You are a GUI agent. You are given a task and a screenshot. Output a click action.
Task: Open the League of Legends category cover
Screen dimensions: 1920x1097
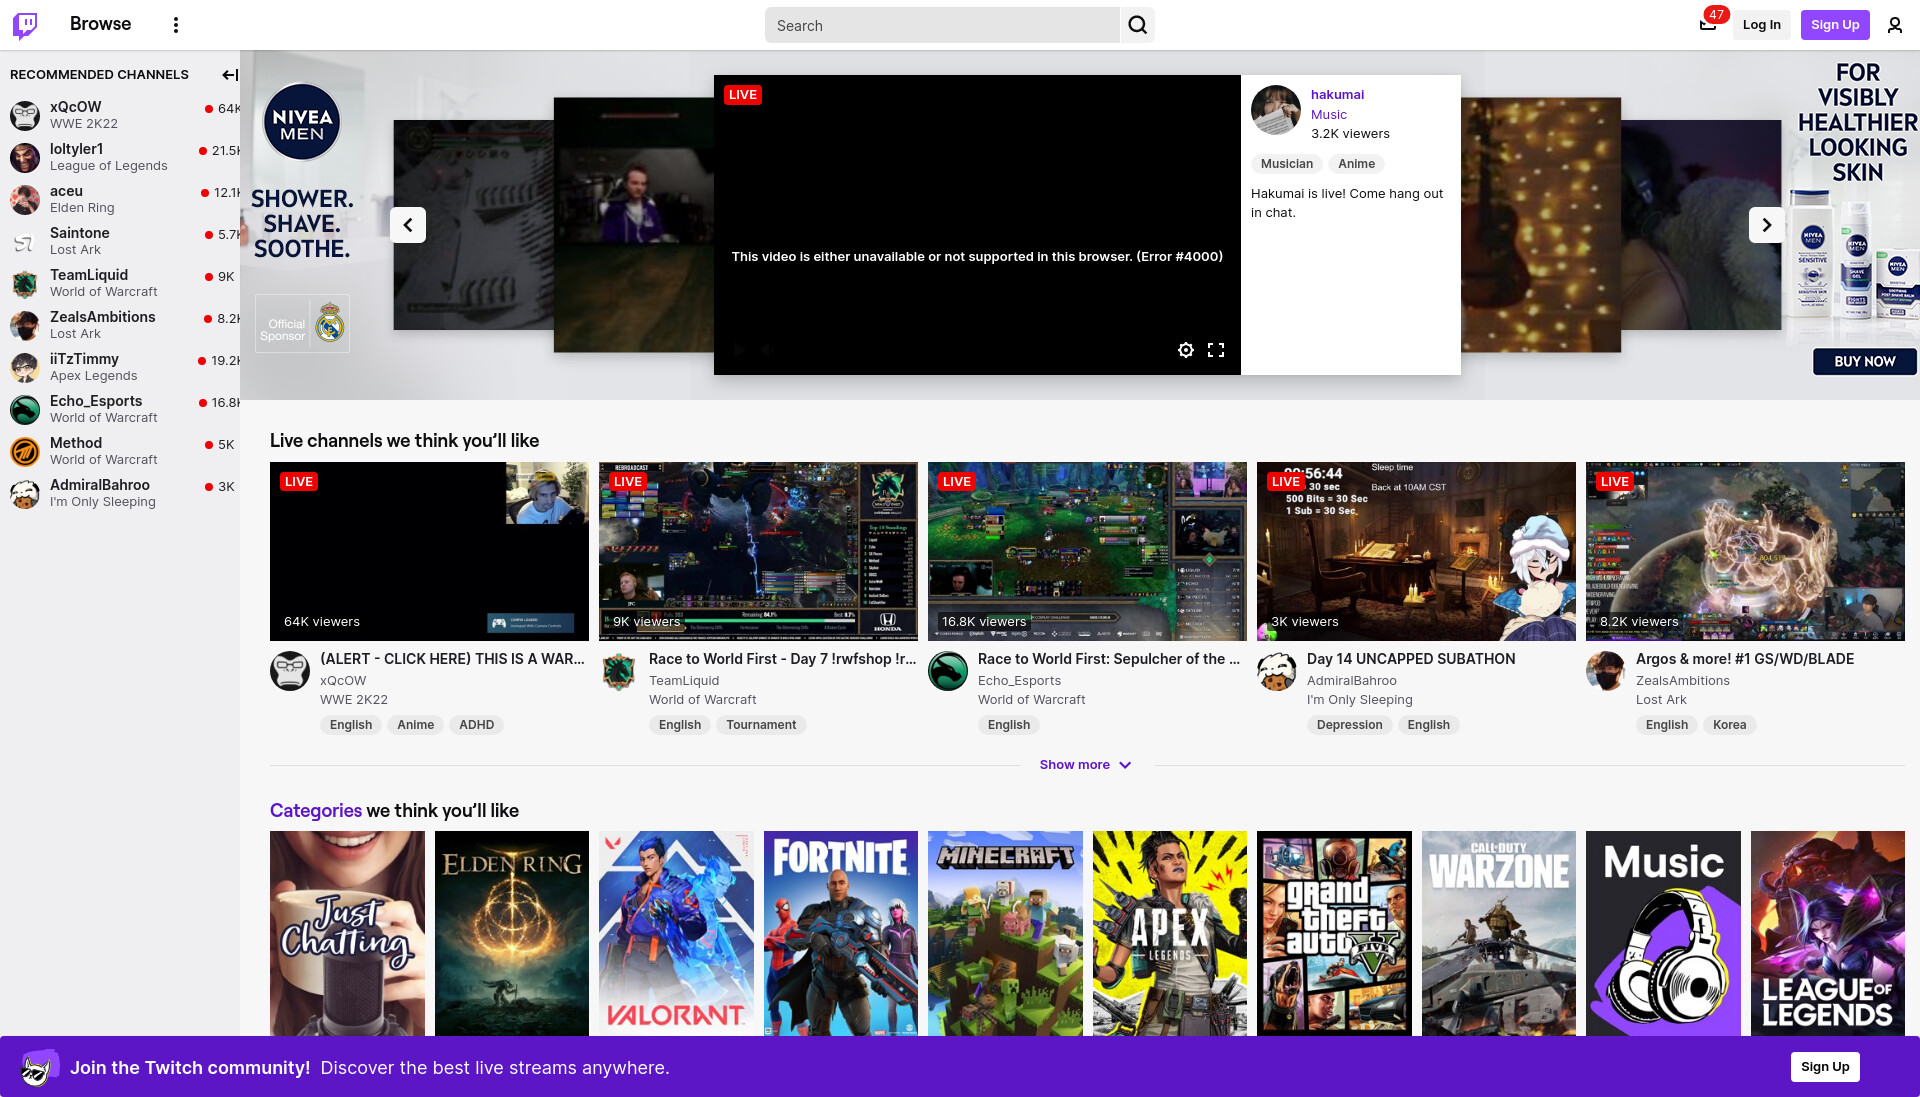1828,934
